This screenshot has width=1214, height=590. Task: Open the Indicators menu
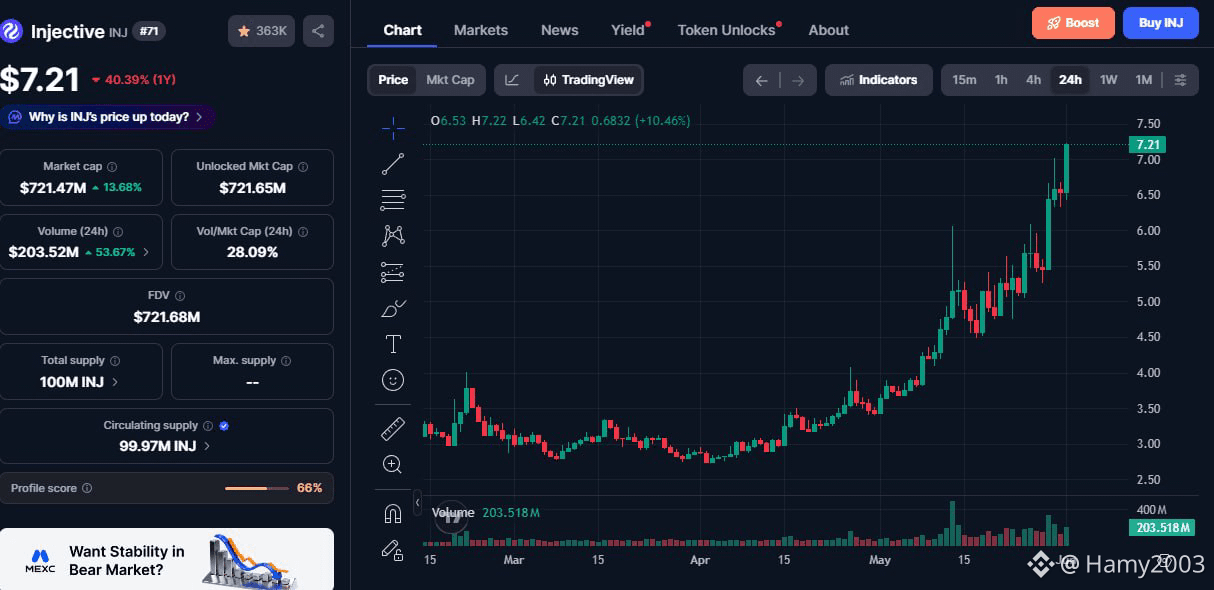878,80
